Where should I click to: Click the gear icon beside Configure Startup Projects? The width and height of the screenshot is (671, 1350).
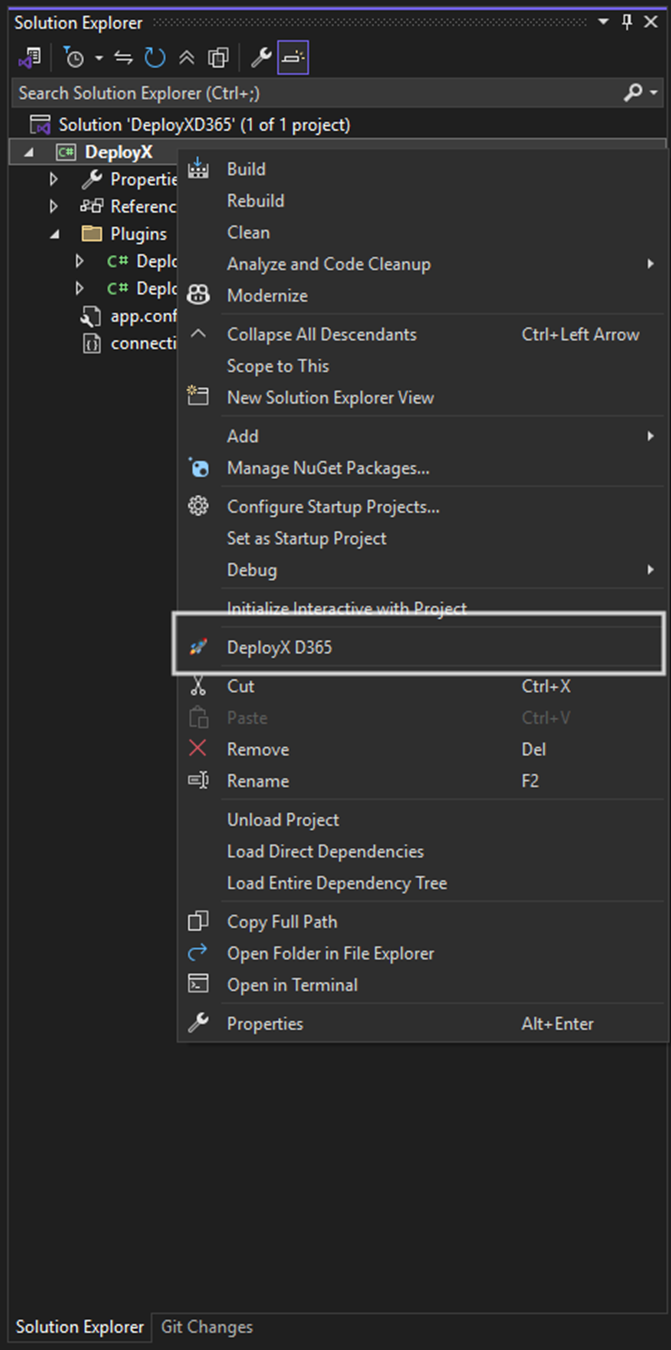pyautogui.click(x=198, y=506)
